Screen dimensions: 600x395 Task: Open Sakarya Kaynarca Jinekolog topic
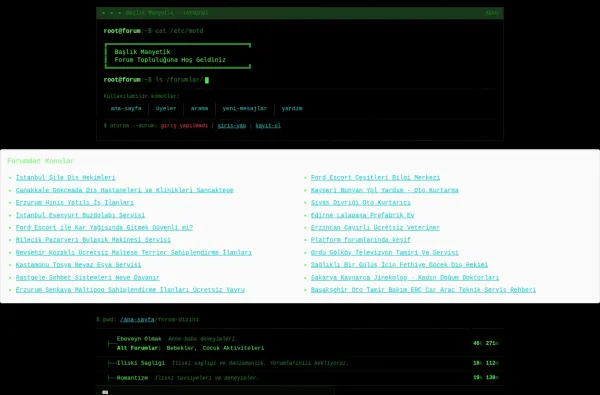tap(405, 277)
